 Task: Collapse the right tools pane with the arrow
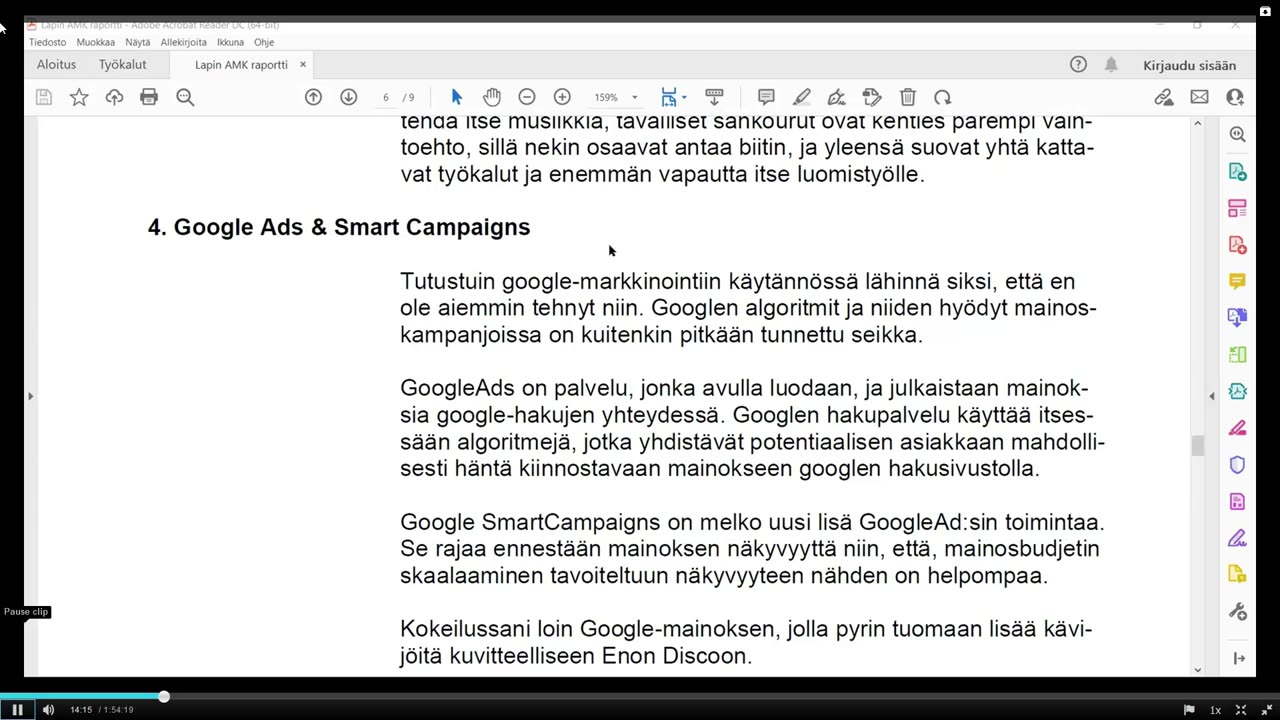1239,658
